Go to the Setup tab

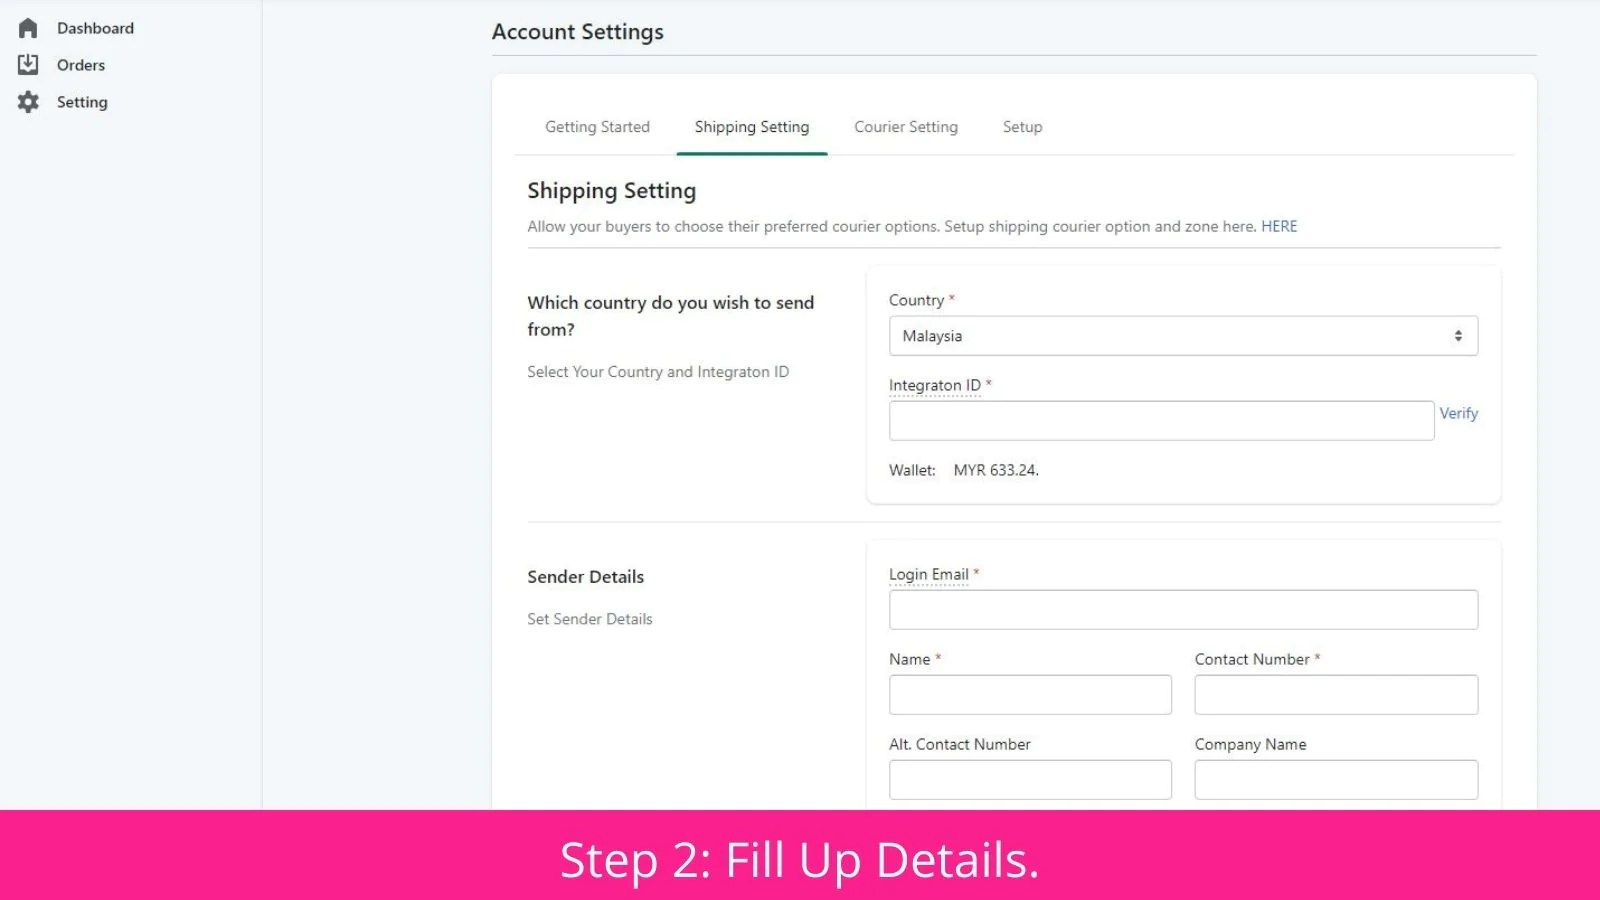coord(1022,127)
